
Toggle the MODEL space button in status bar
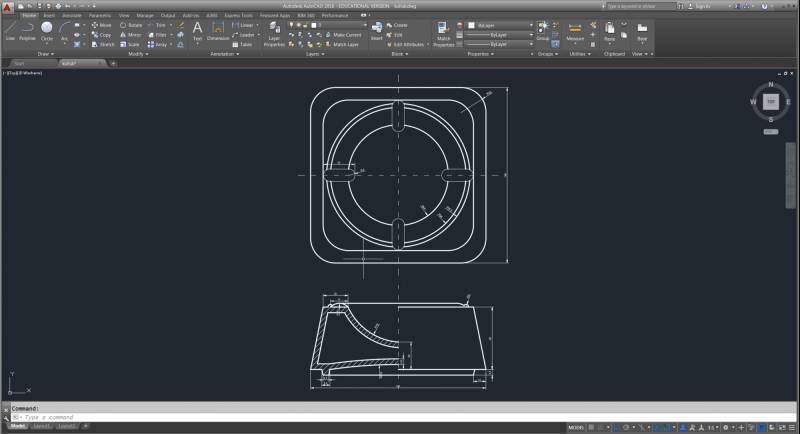pos(575,427)
